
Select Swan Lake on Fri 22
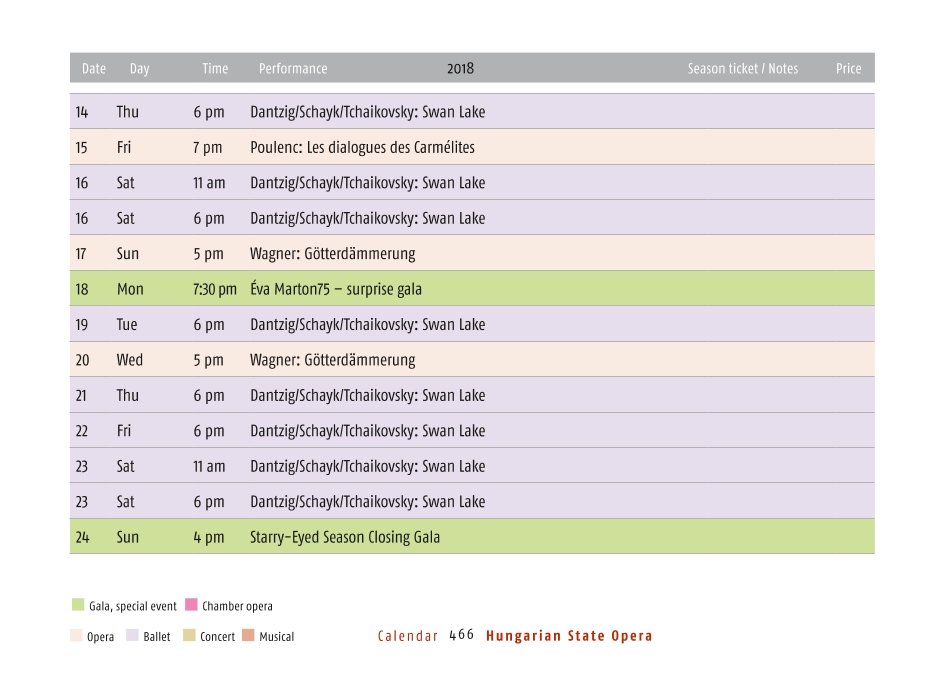tap(472, 430)
